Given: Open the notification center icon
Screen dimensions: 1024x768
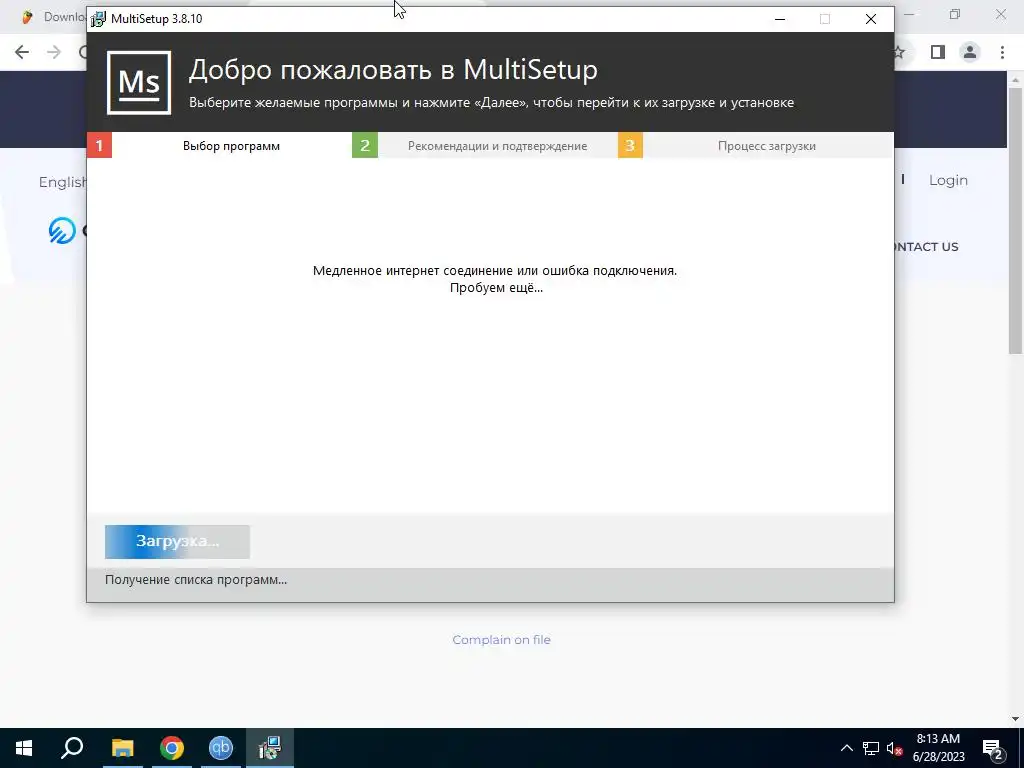Looking at the screenshot, I should tap(993, 748).
